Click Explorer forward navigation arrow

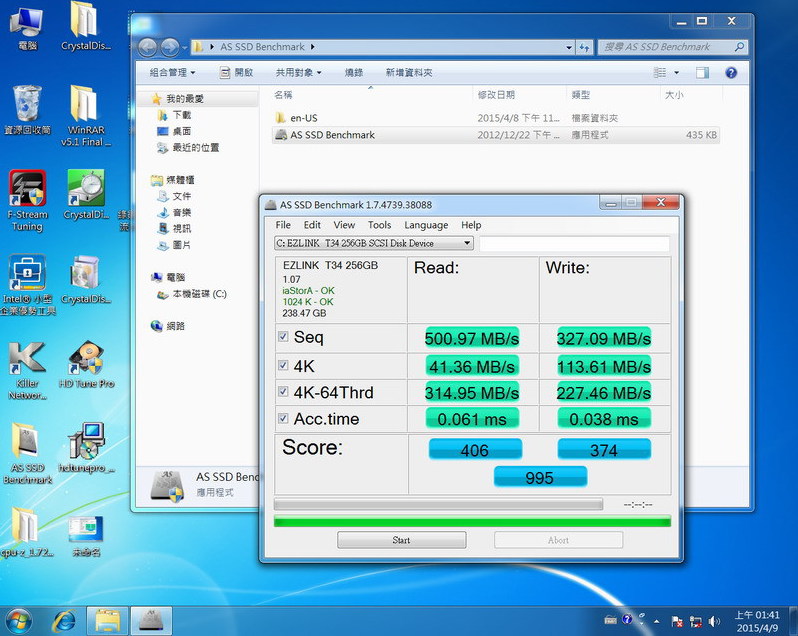pos(170,48)
